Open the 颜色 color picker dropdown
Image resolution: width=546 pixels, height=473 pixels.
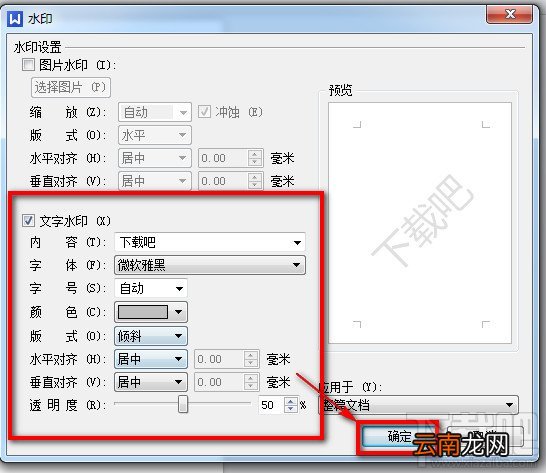150,312
